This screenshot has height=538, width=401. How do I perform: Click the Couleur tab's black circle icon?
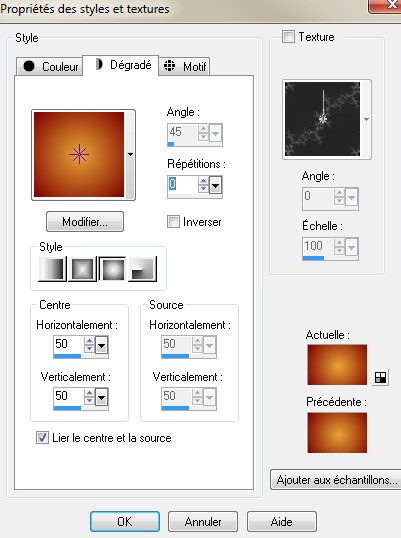[x=29, y=66]
